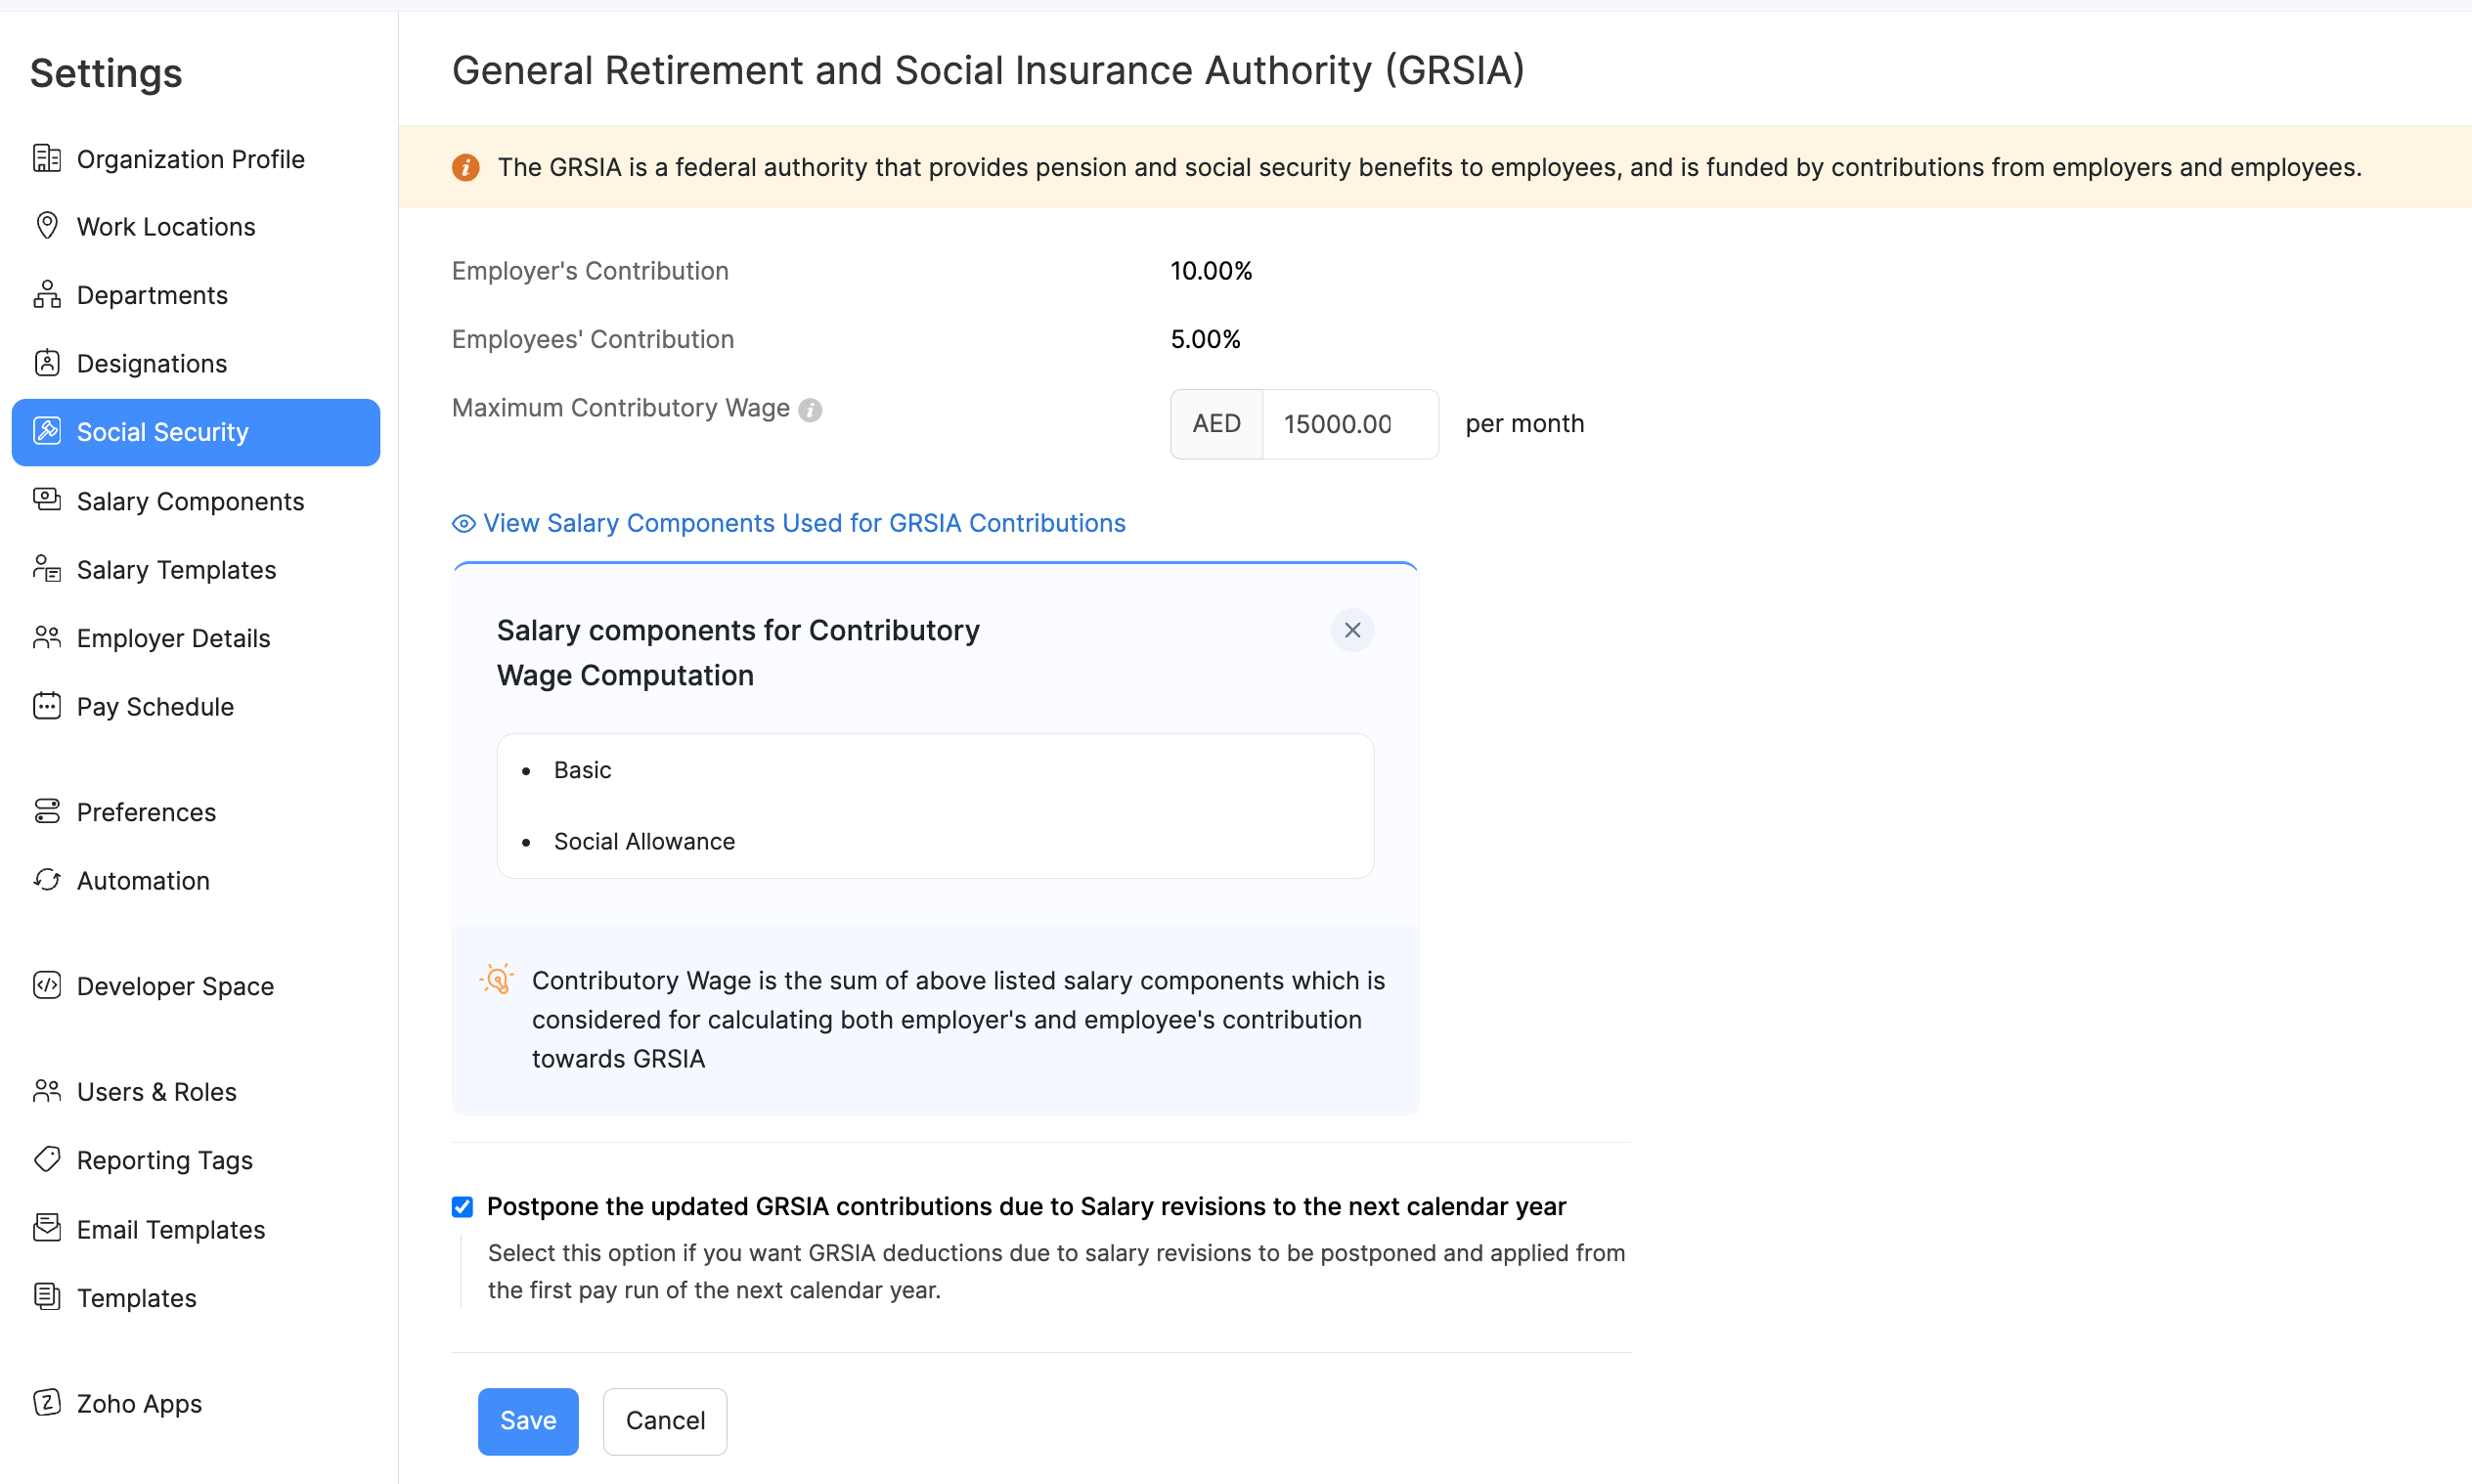This screenshot has width=2472, height=1484.
Task: Open the AED currency selector
Action: point(1216,423)
